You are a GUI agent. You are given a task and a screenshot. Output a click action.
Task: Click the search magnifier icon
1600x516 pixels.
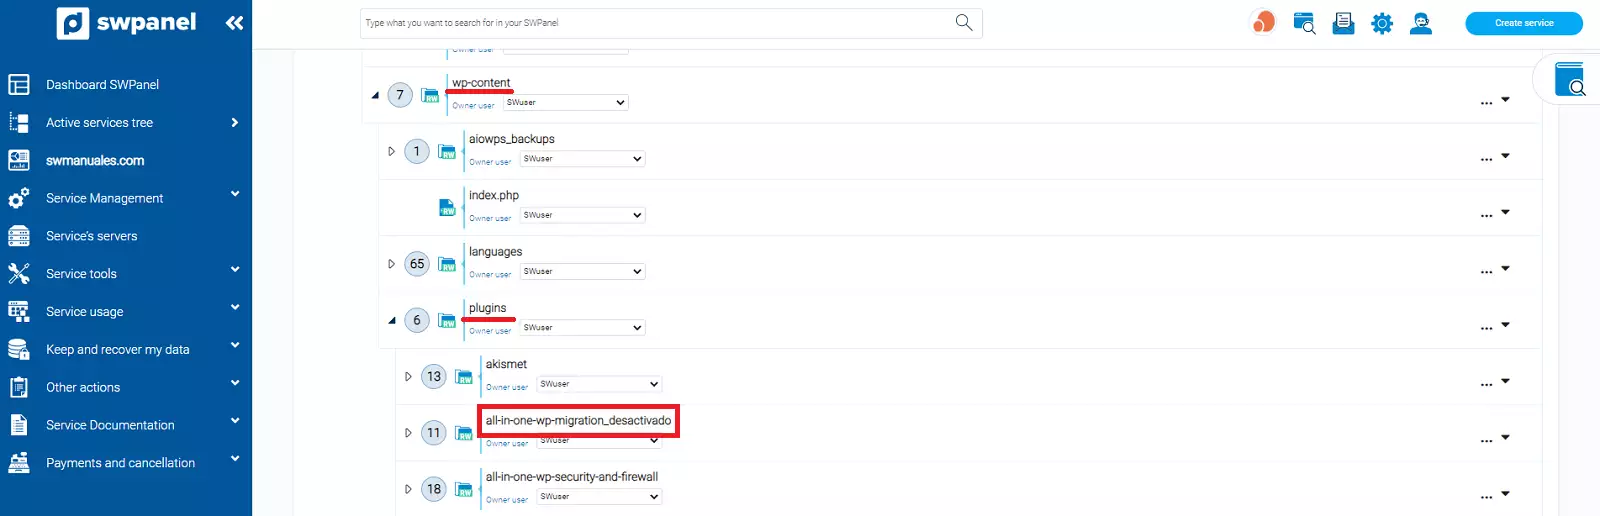pos(963,22)
